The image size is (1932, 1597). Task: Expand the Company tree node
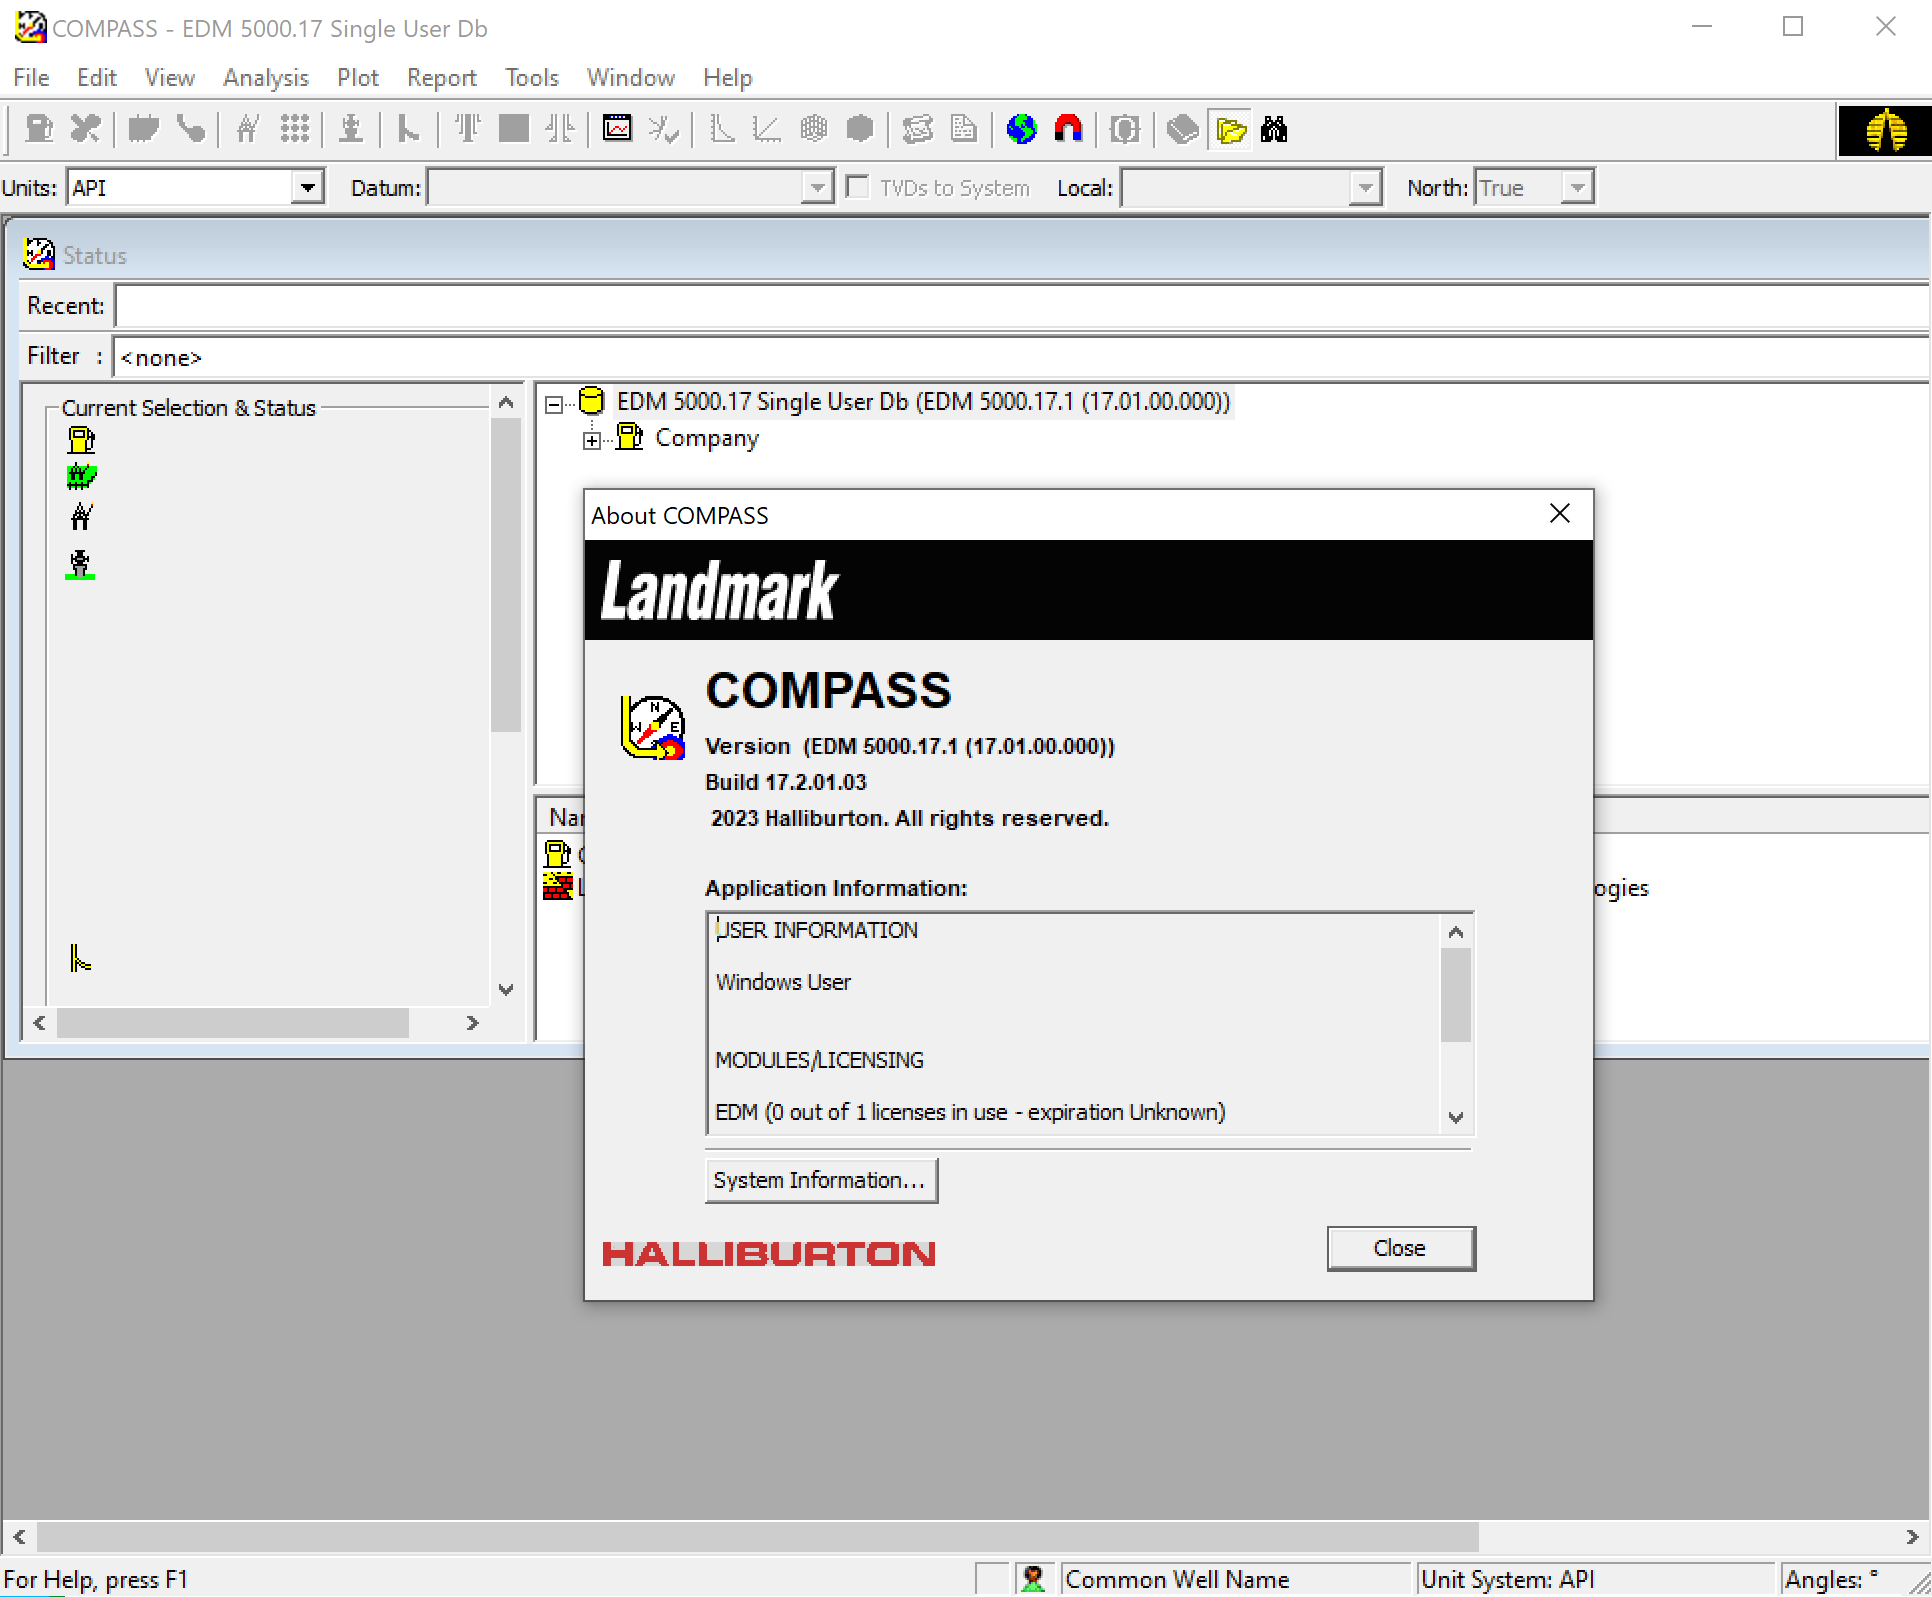tap(592, 440)
